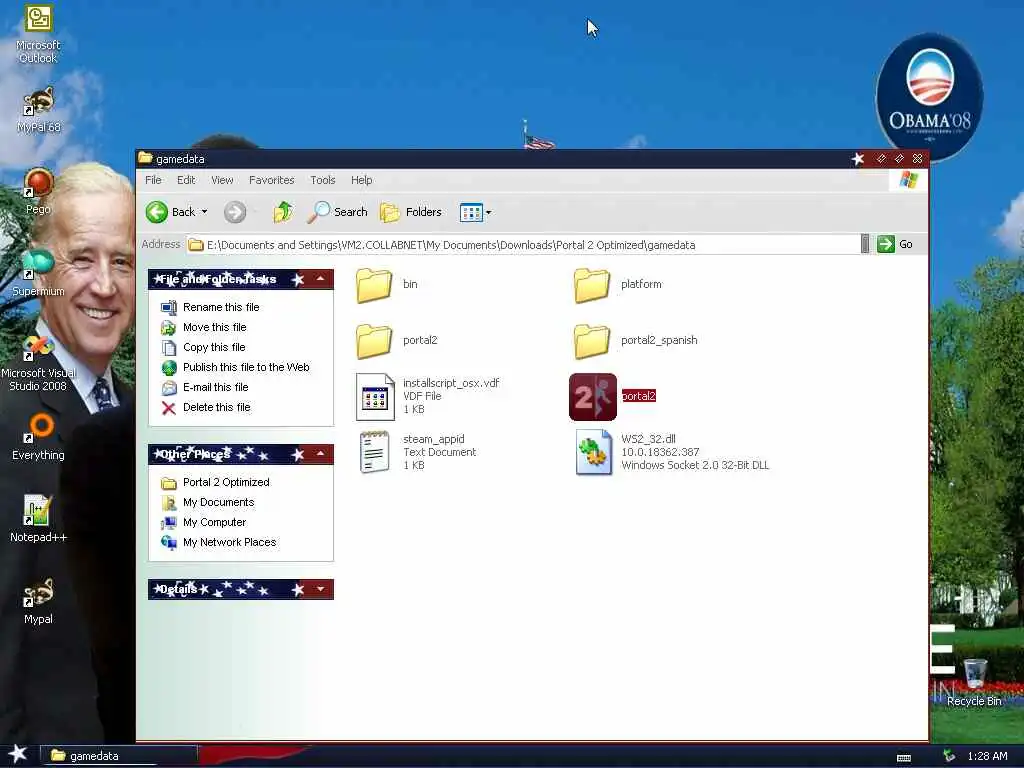Viewport: 1024px width, 768px height.
Task: Select the WS2_32.dll file icon
Action: click(x=594, y=452)
